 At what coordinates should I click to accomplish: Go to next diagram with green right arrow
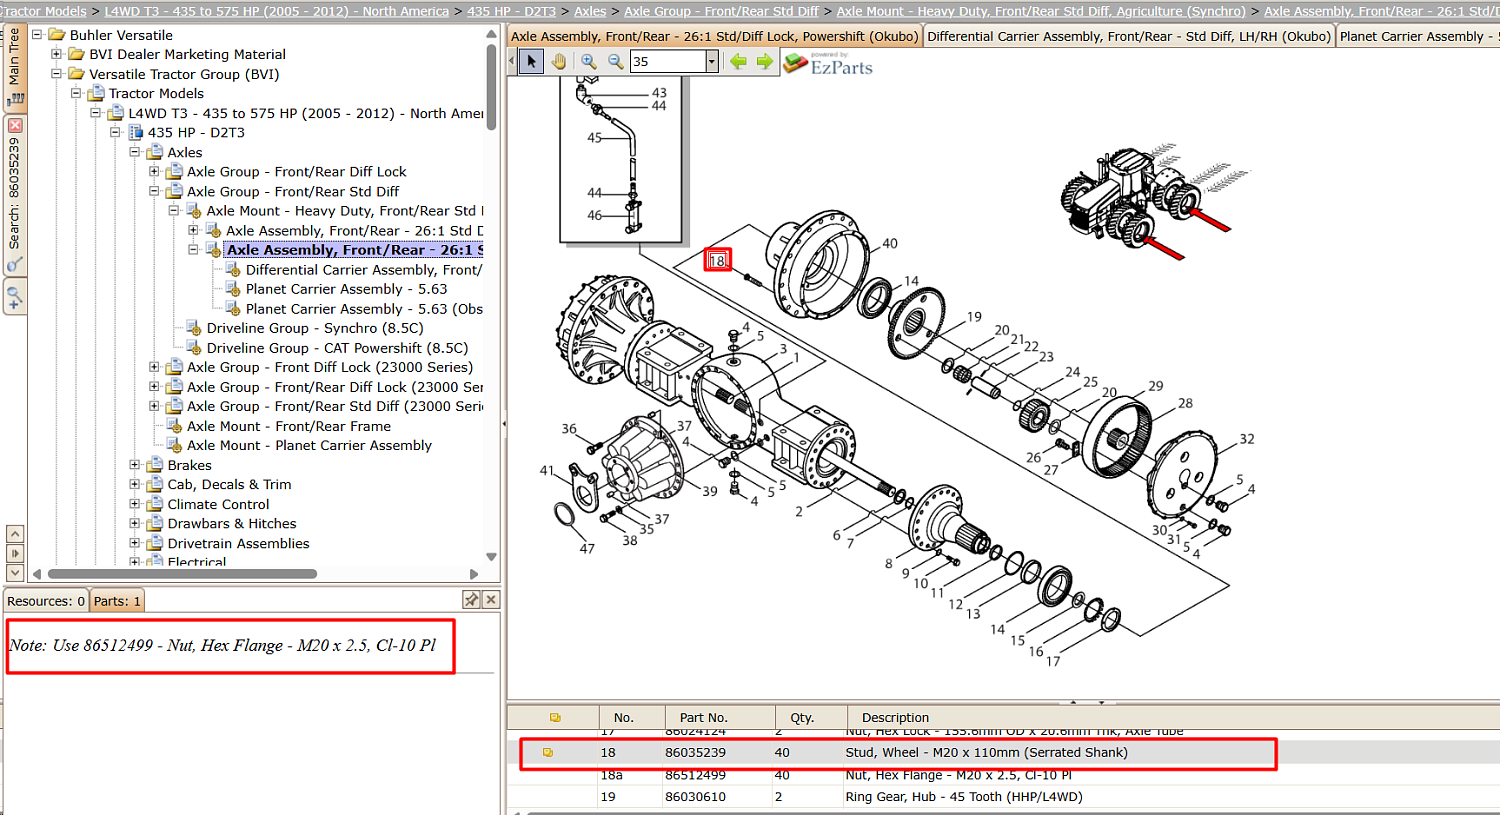point(765,62)
